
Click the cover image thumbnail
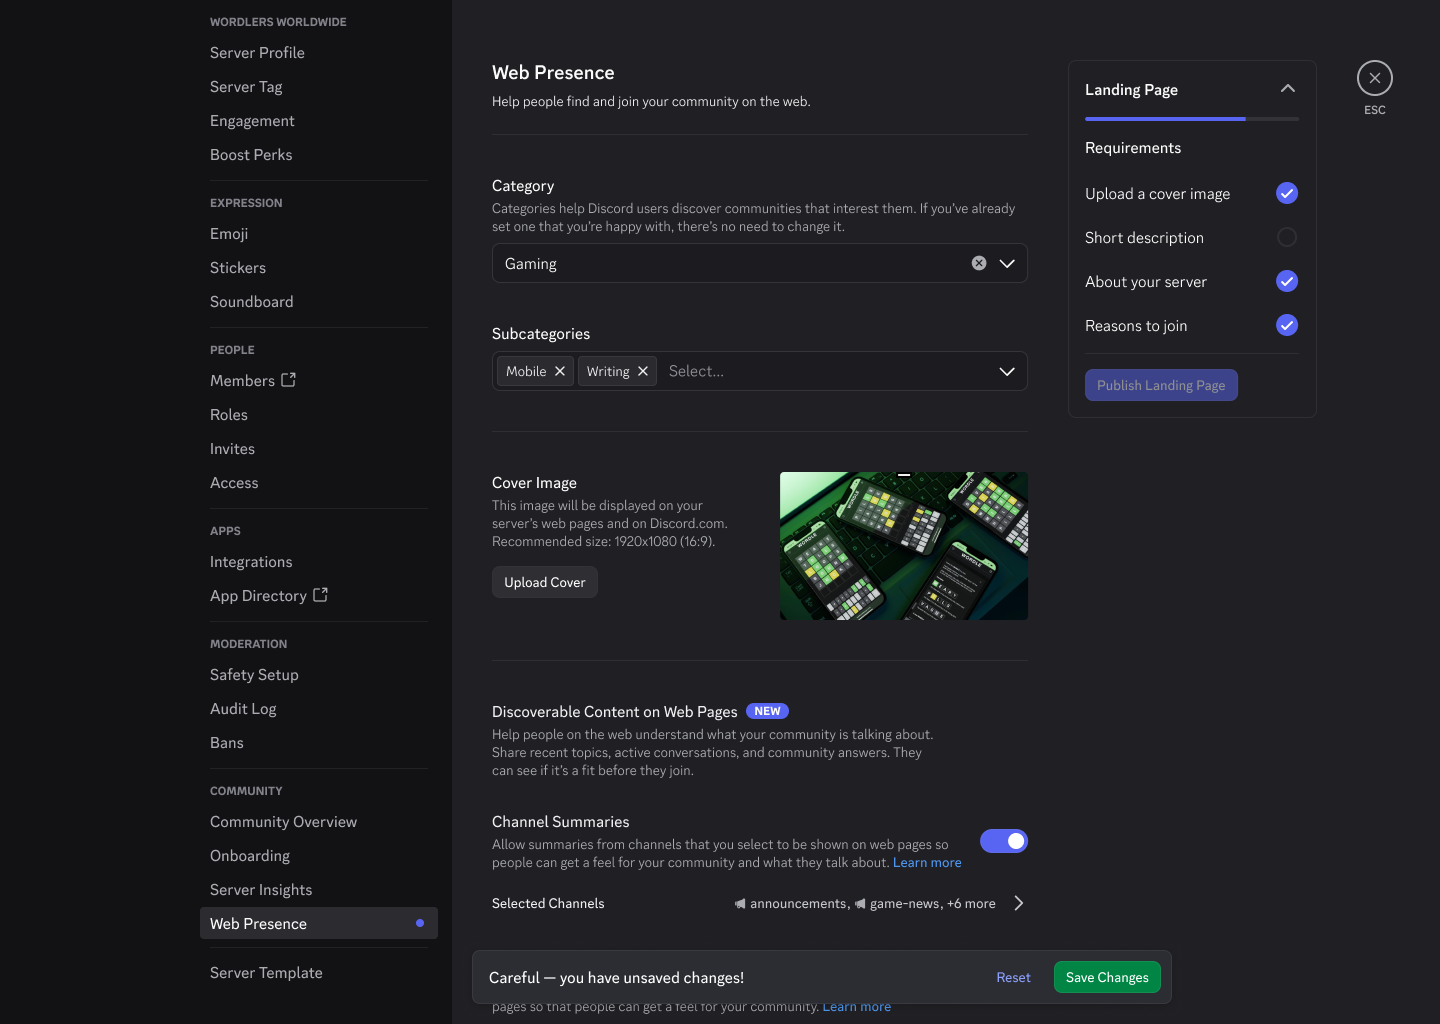[904, 546]
